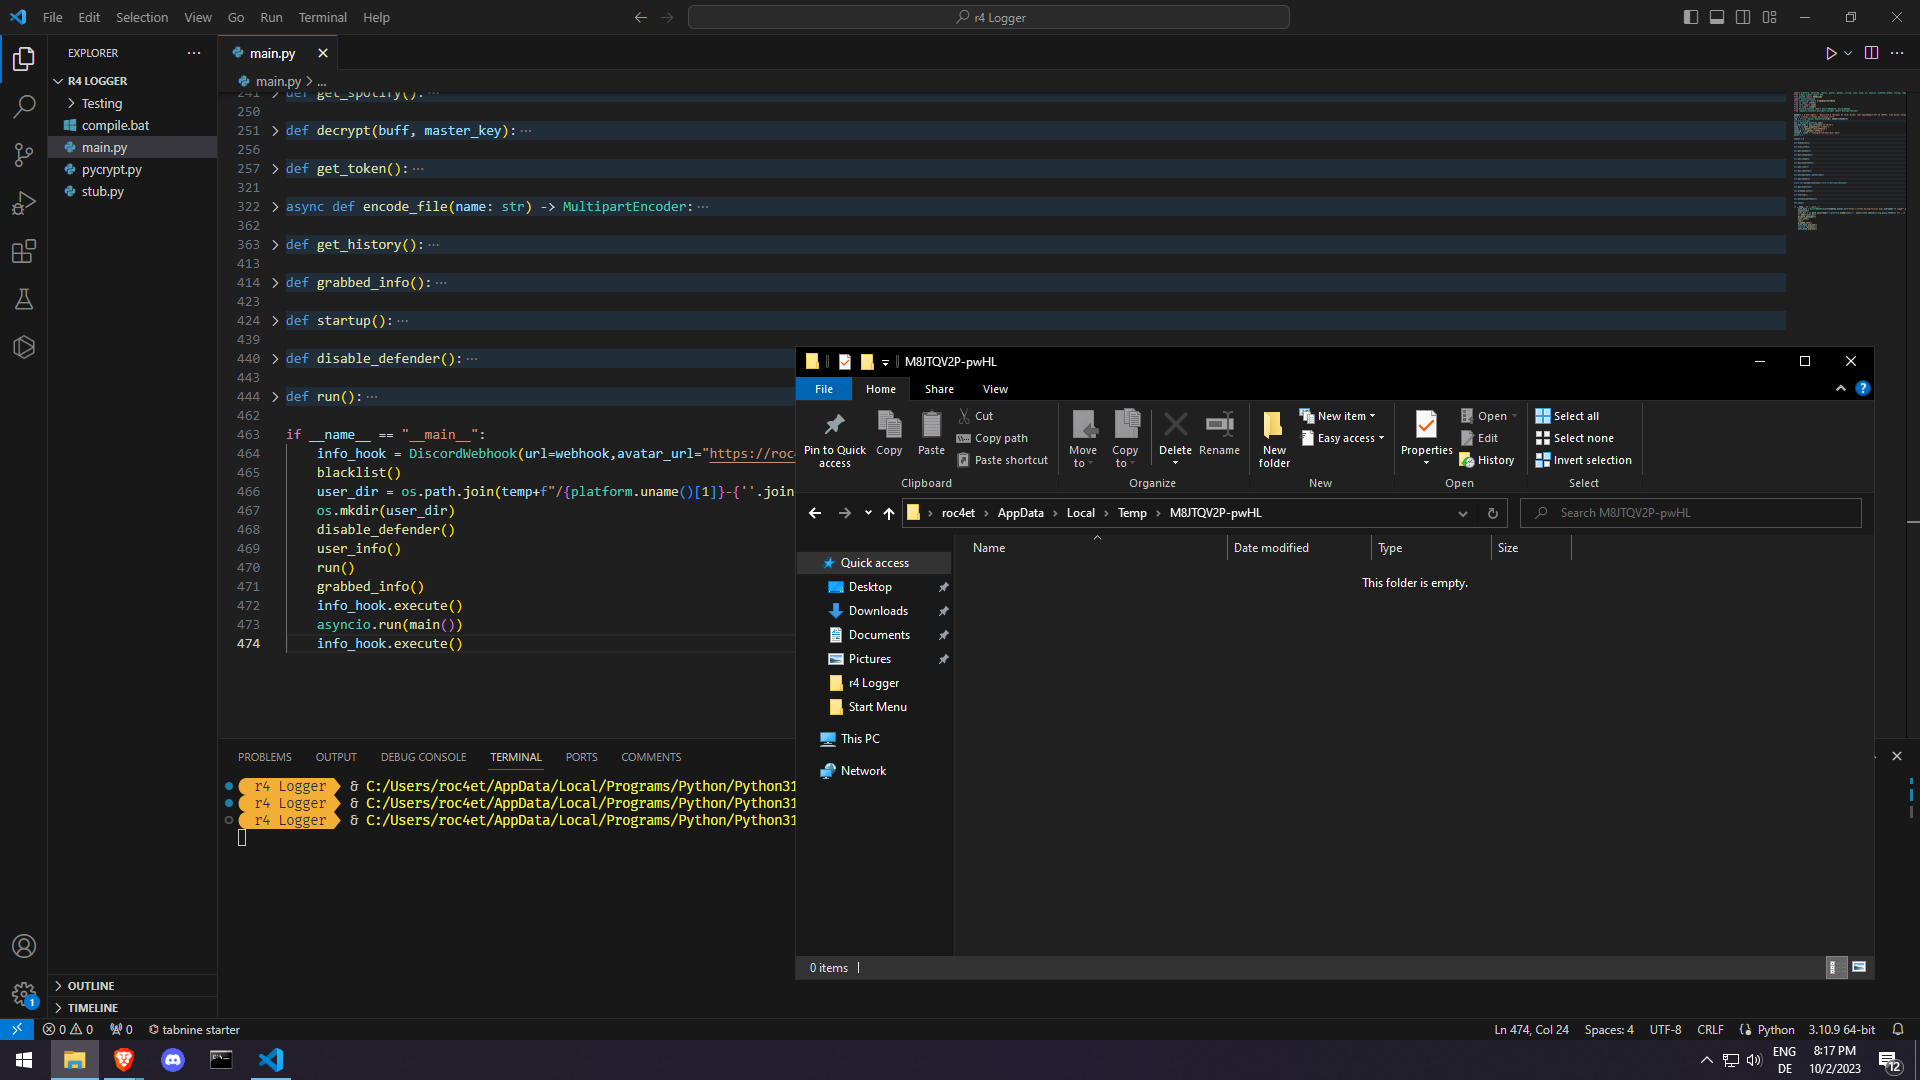Click Copy in the Clipboard group
This screenshot has height=1080, width=1920.
pyautogui.click(x=889, y=434)
